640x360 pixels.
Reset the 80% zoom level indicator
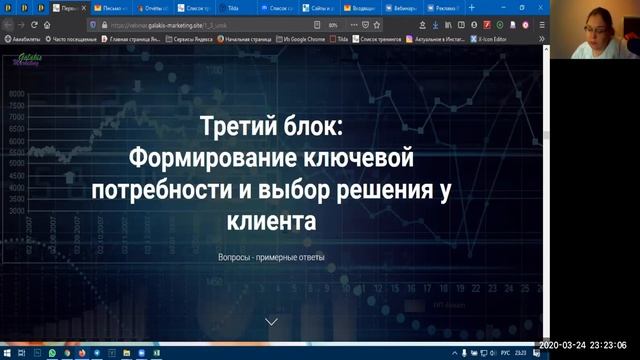point(333,25)
